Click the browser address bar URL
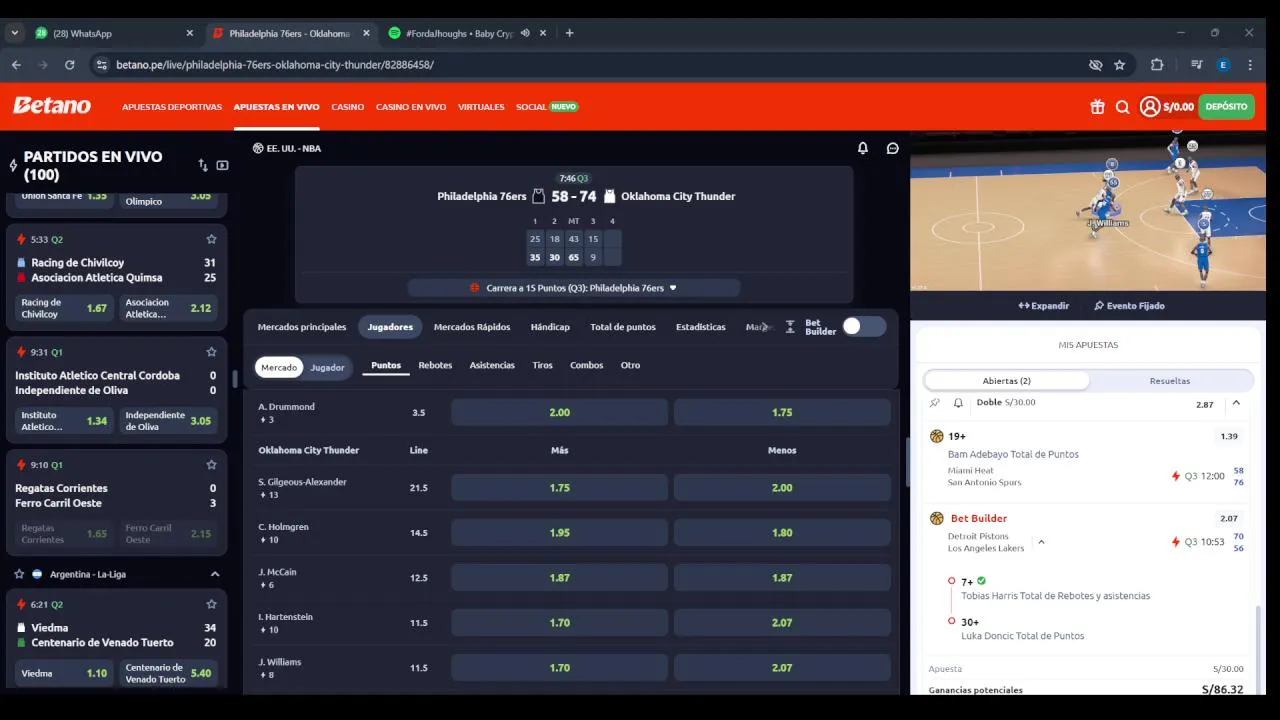This screenshot has height=720, width=1280. coord(275,65)
